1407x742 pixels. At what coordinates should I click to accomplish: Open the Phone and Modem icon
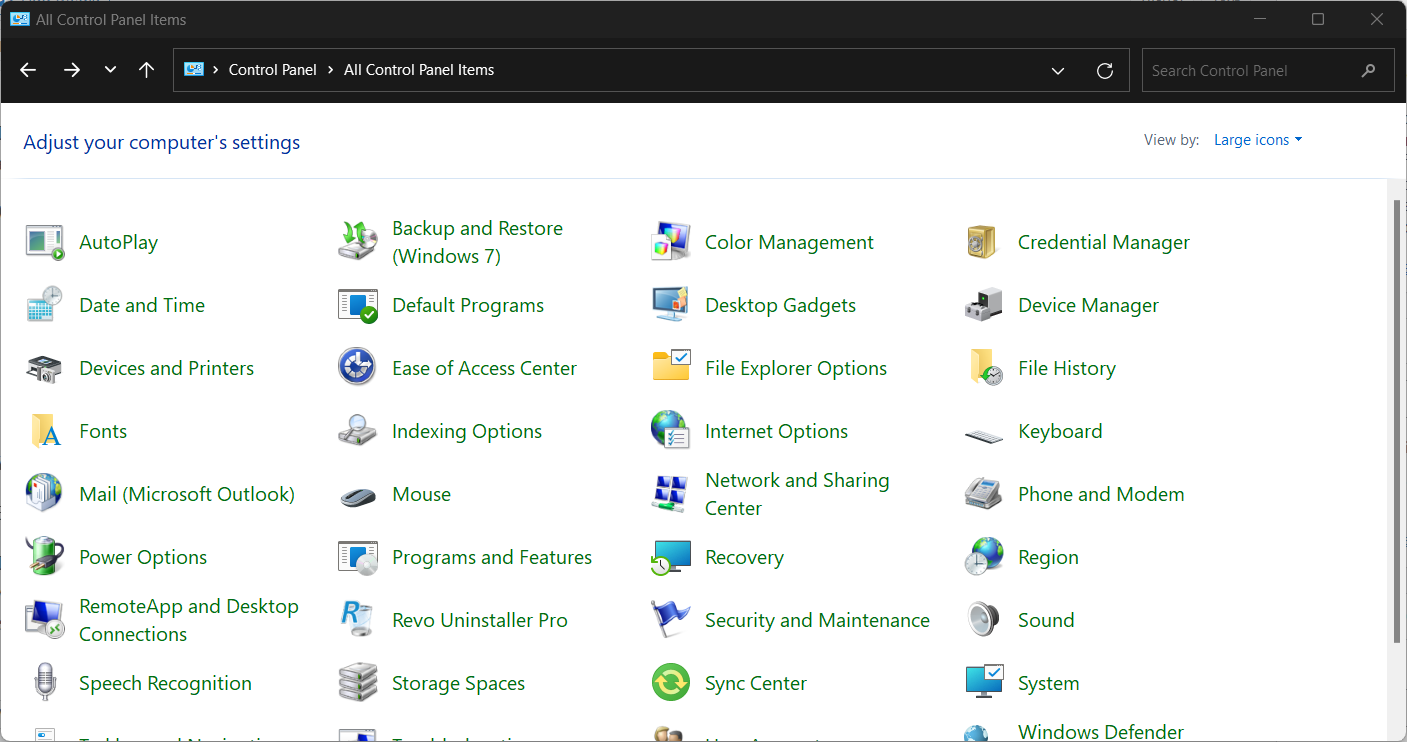[x=984, y=494]
